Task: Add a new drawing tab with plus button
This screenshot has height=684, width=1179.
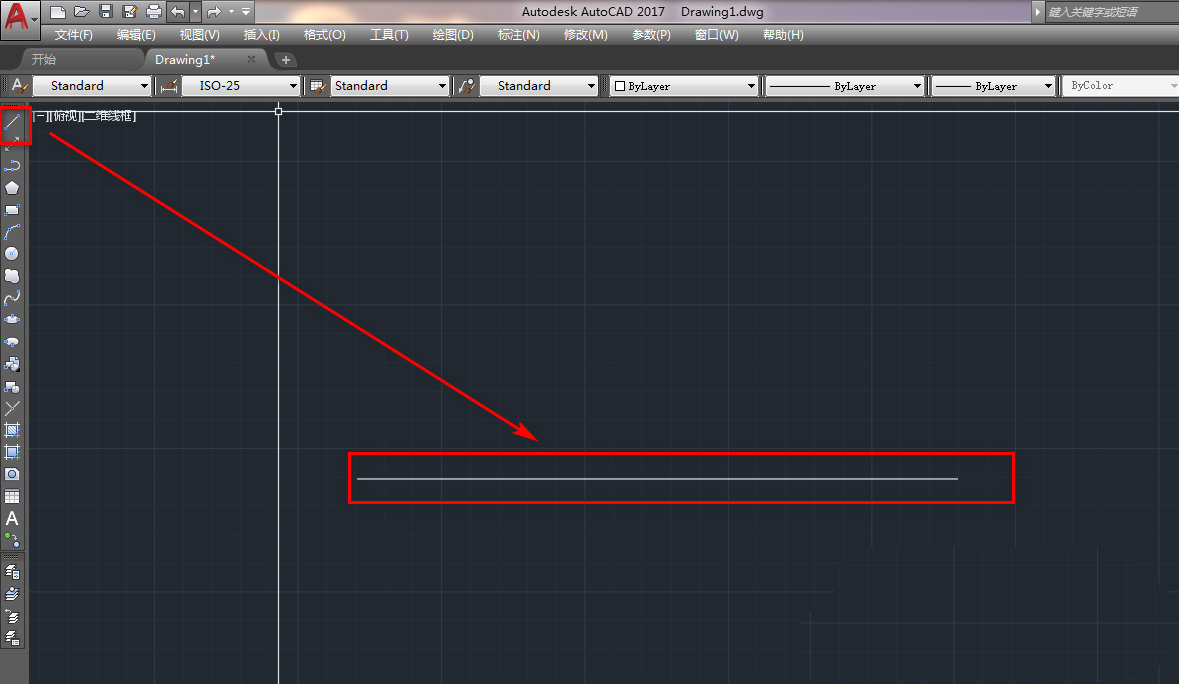Action: coord(286,59)
